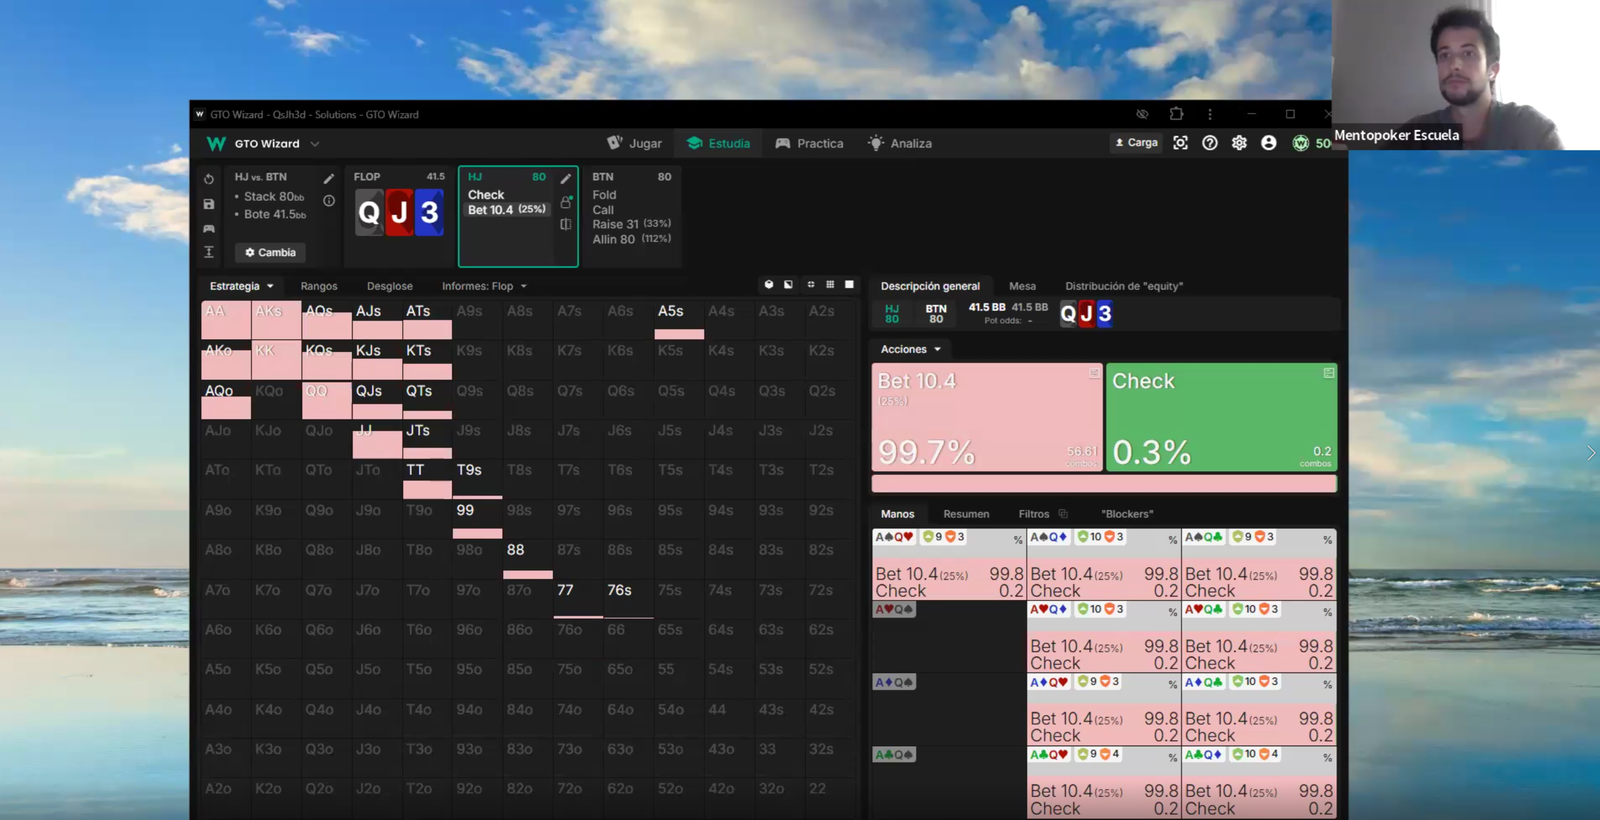Click the user account profile icon
The image size is (1600, 820).
click(1269, 143)
